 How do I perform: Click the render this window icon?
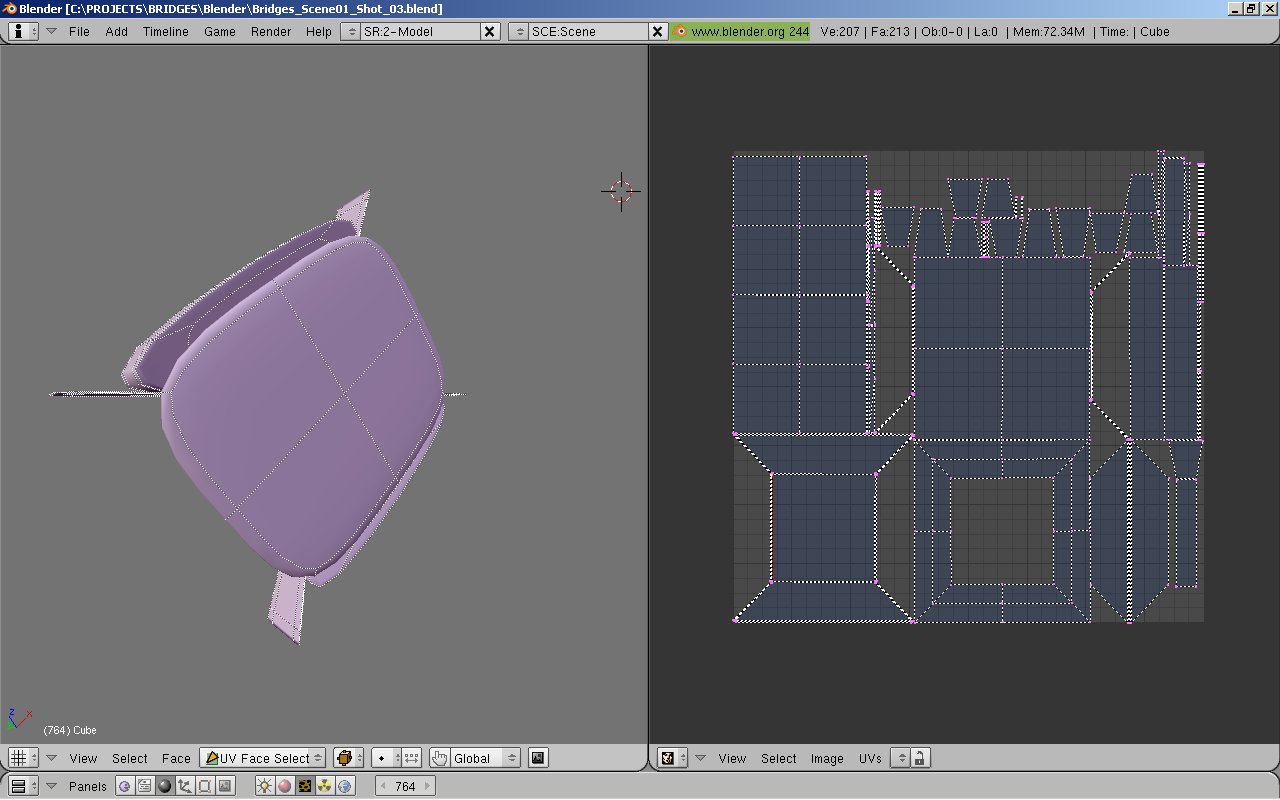(538, 758)
